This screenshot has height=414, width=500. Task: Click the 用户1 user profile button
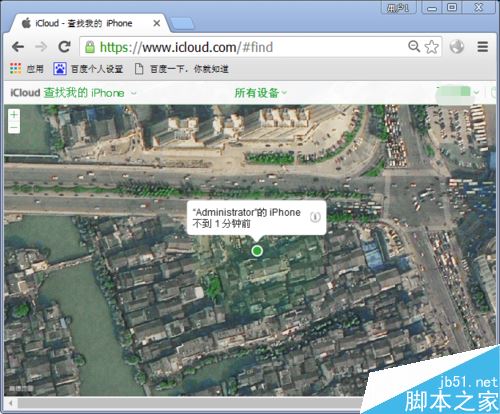pyautogui.click(x=399, y=8)
